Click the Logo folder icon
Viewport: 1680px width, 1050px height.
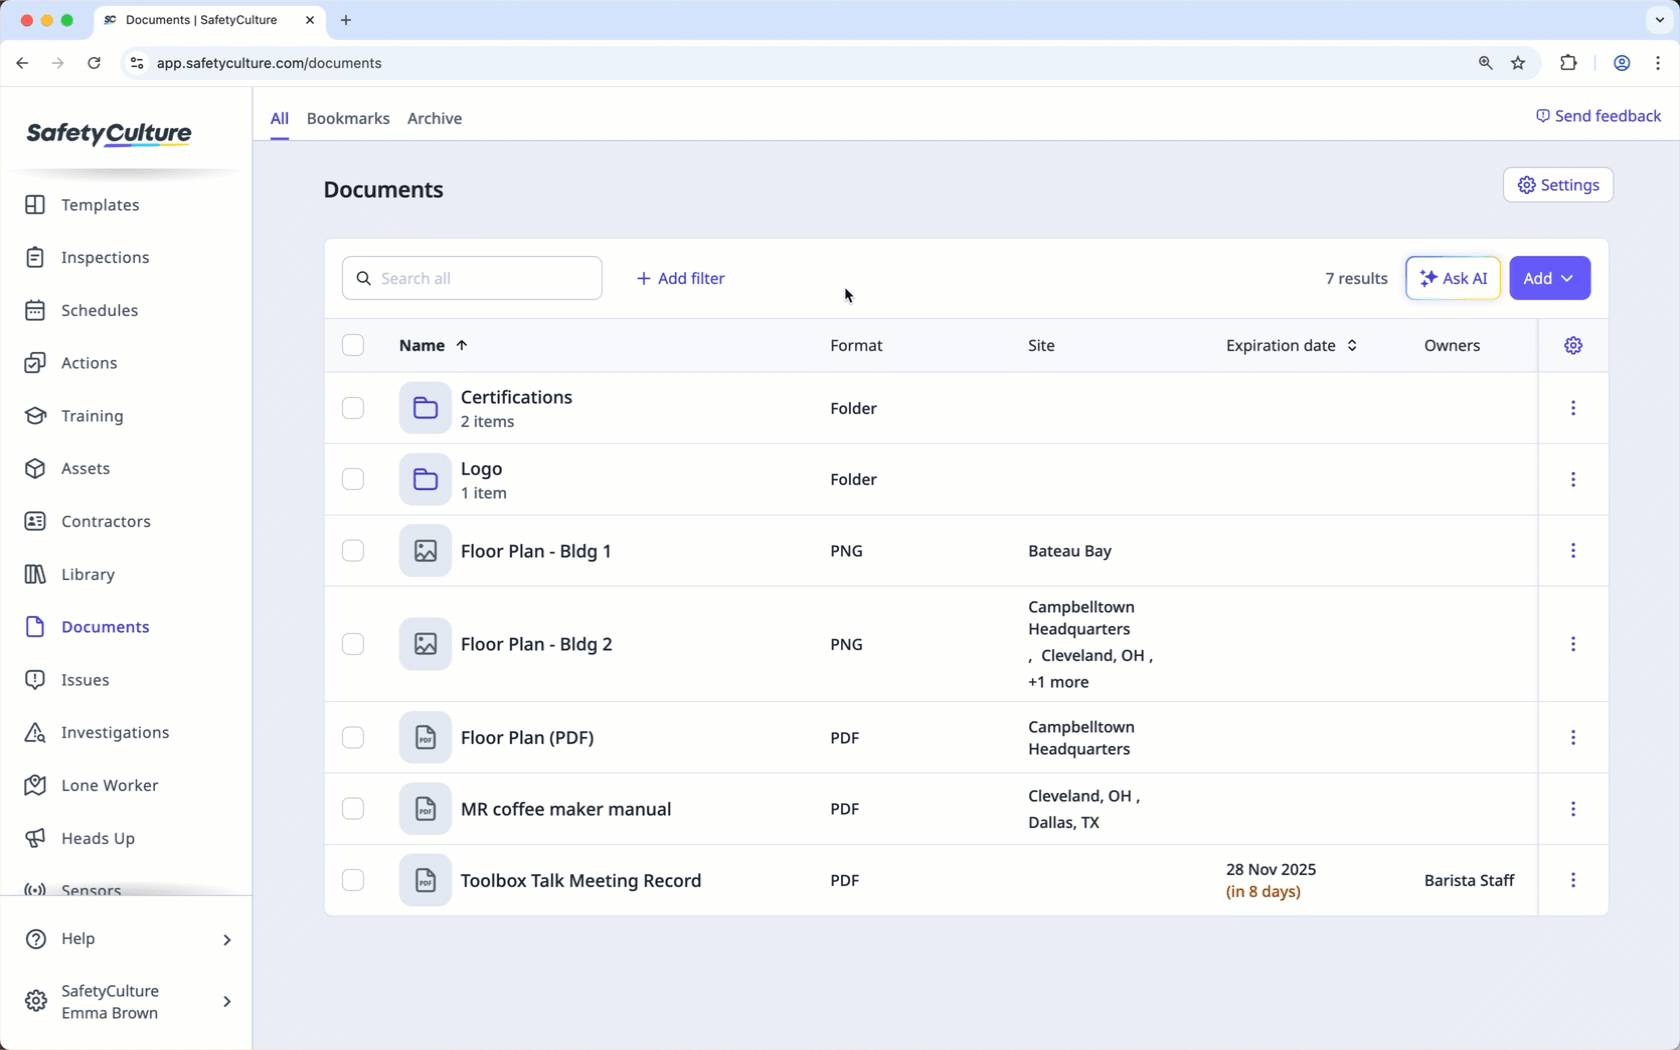[425, 479]
